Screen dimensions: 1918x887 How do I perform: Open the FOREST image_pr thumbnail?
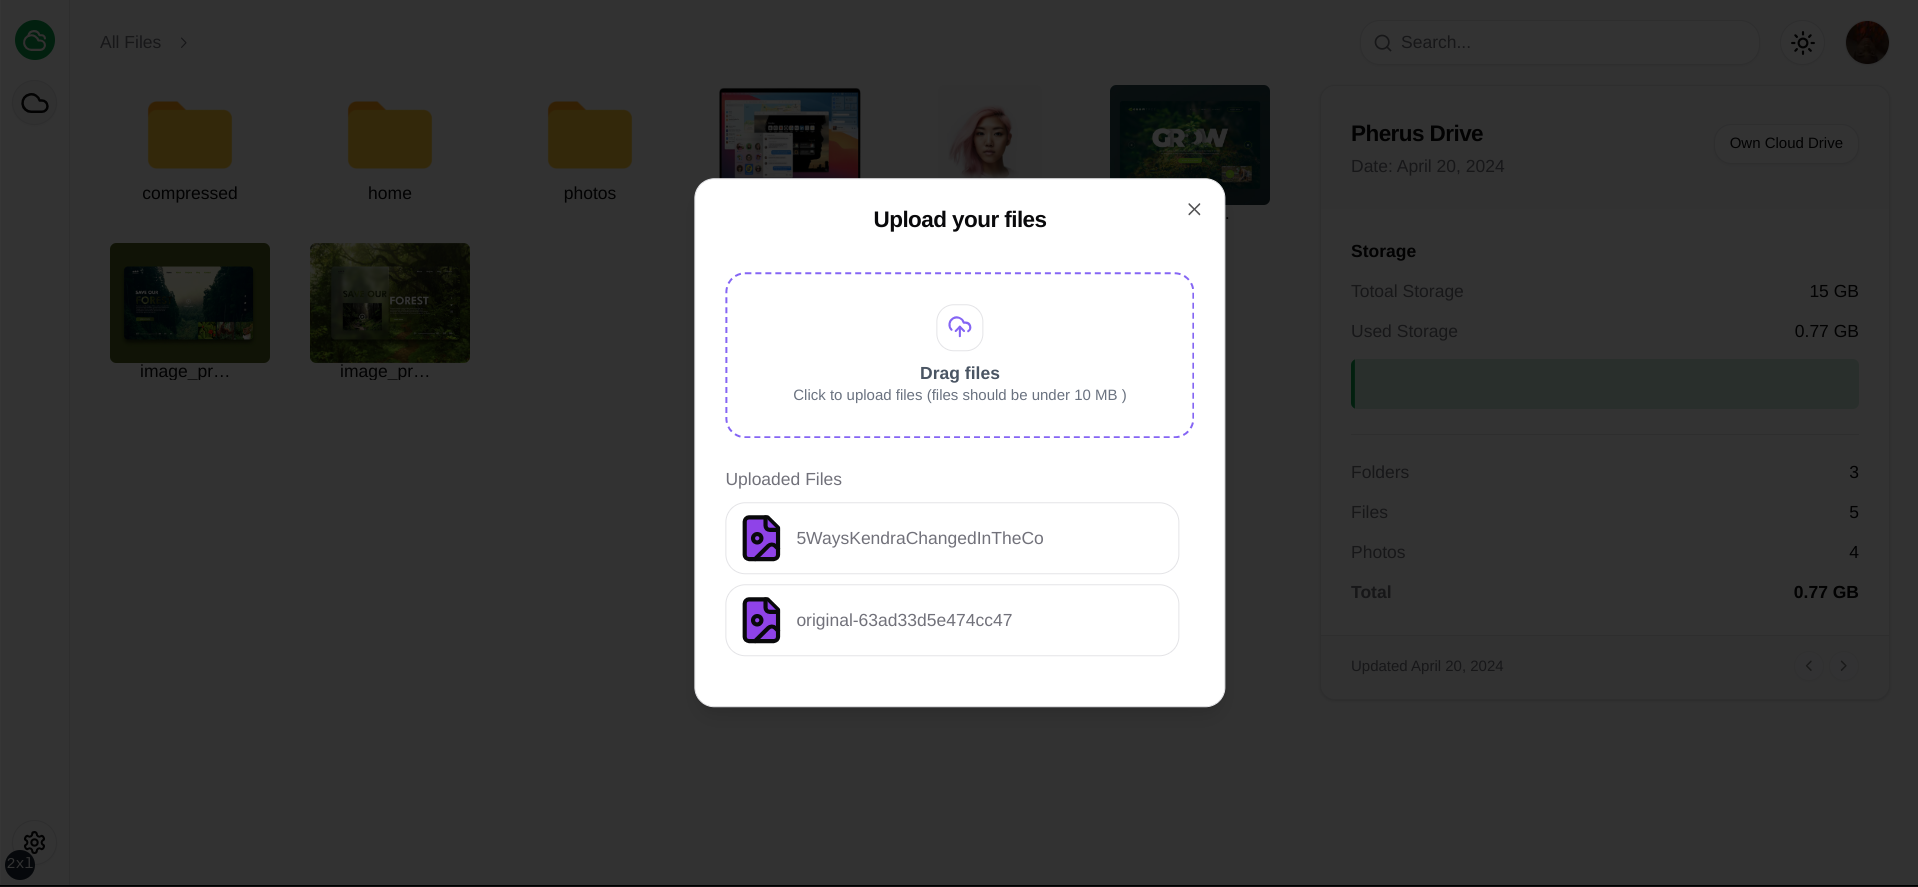click(x=390, y=303)
